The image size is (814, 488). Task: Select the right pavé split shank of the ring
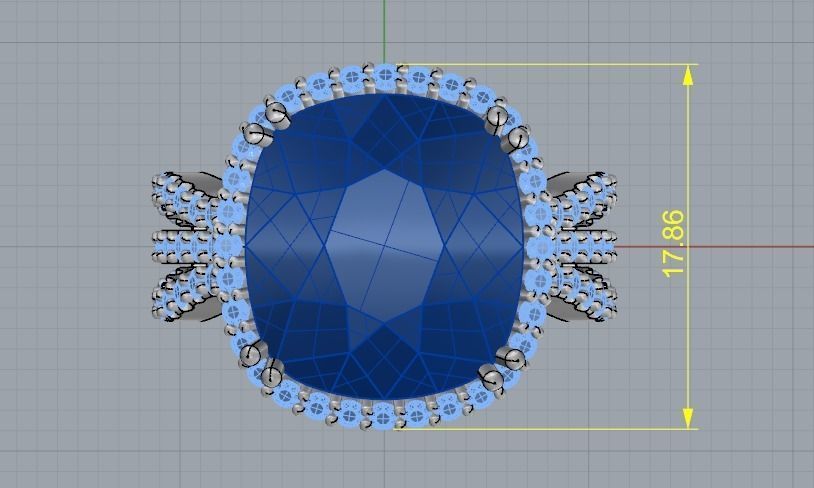coord(581,247)
